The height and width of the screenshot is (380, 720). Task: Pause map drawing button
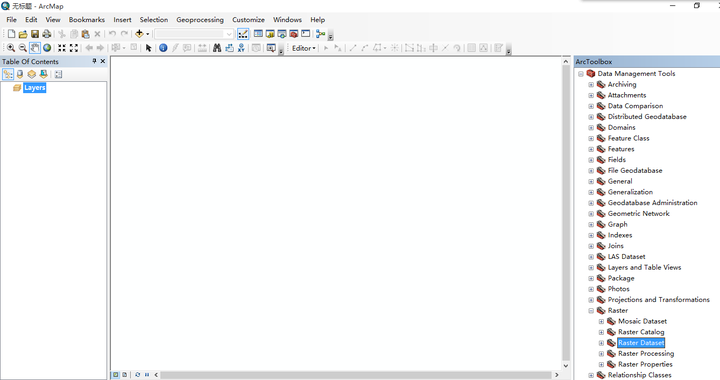tap(147, 375)
